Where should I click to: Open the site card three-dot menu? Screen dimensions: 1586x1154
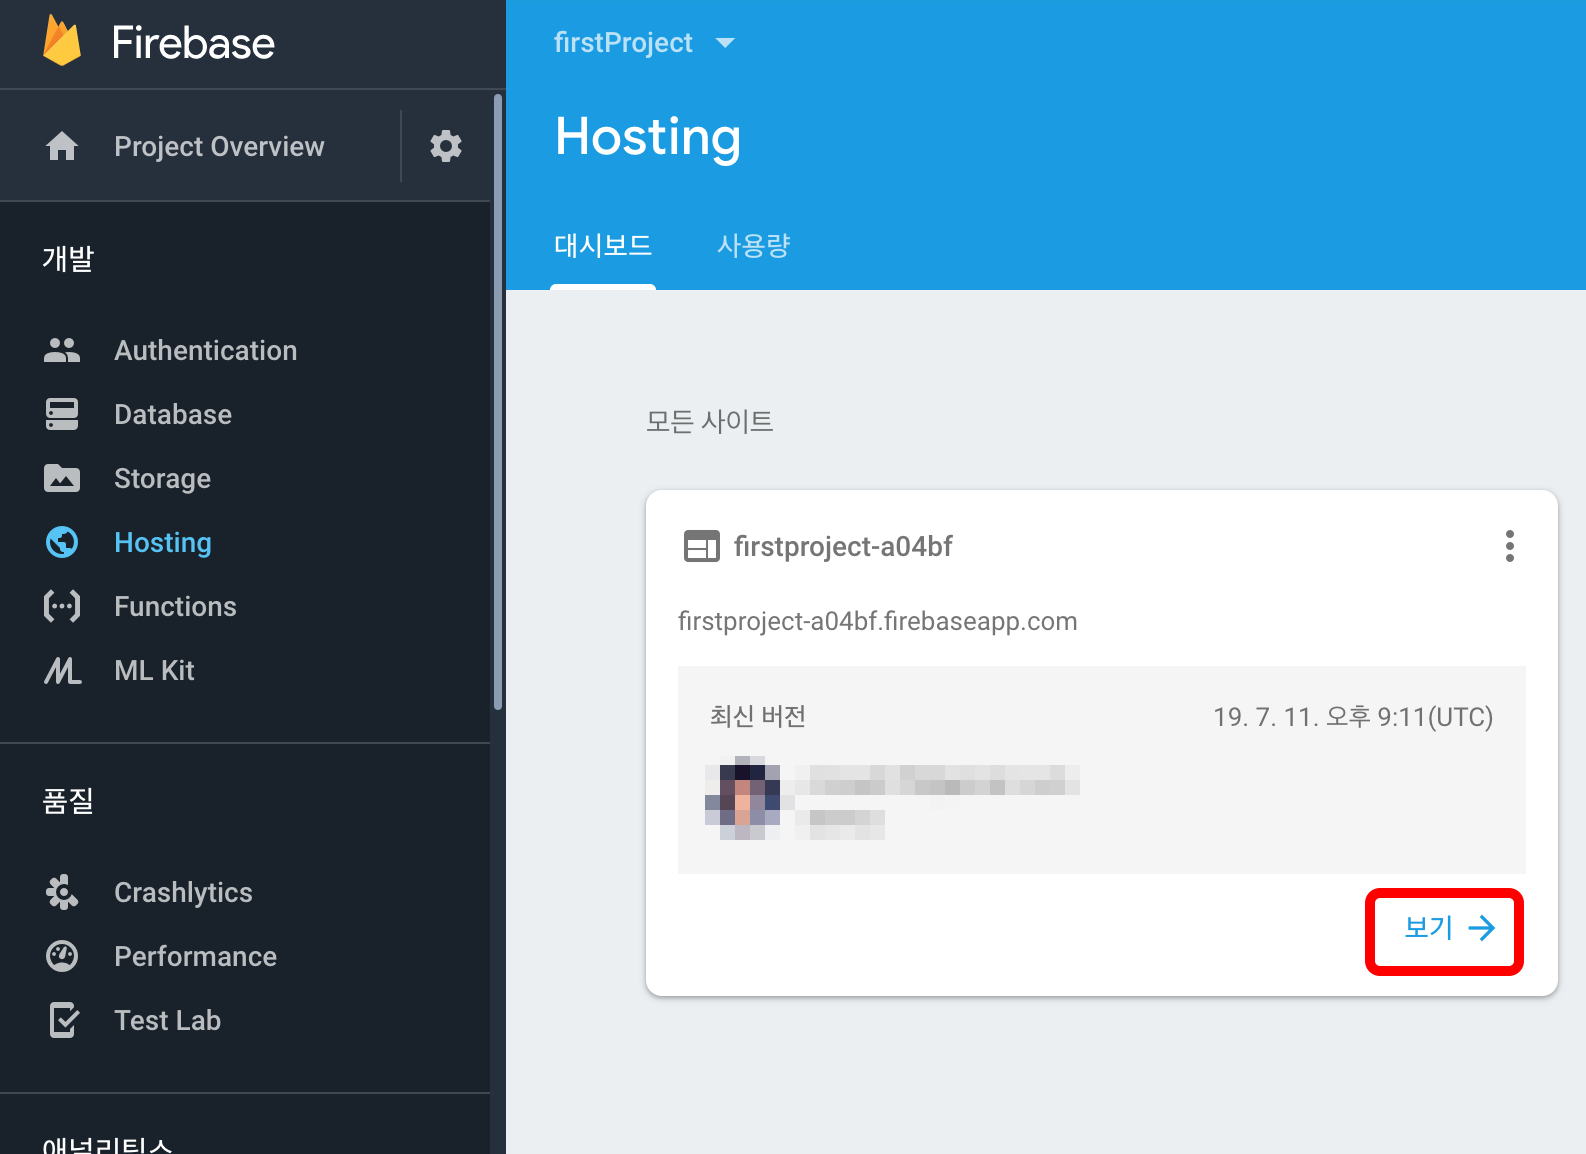[1510, 546]
